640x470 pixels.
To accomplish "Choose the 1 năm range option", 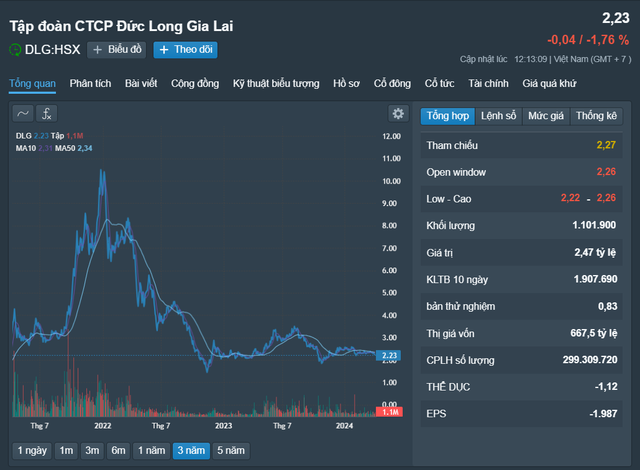I will click(x=152, y=451).
